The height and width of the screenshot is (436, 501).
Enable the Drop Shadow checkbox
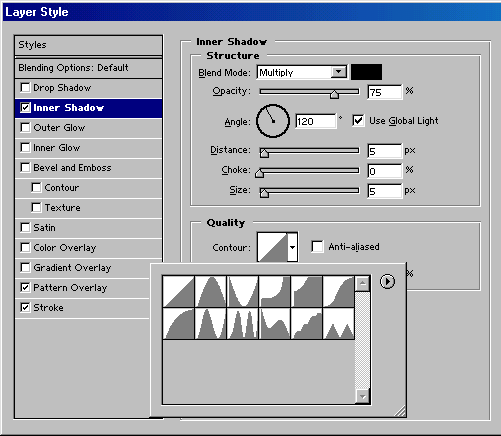[25, 88]
